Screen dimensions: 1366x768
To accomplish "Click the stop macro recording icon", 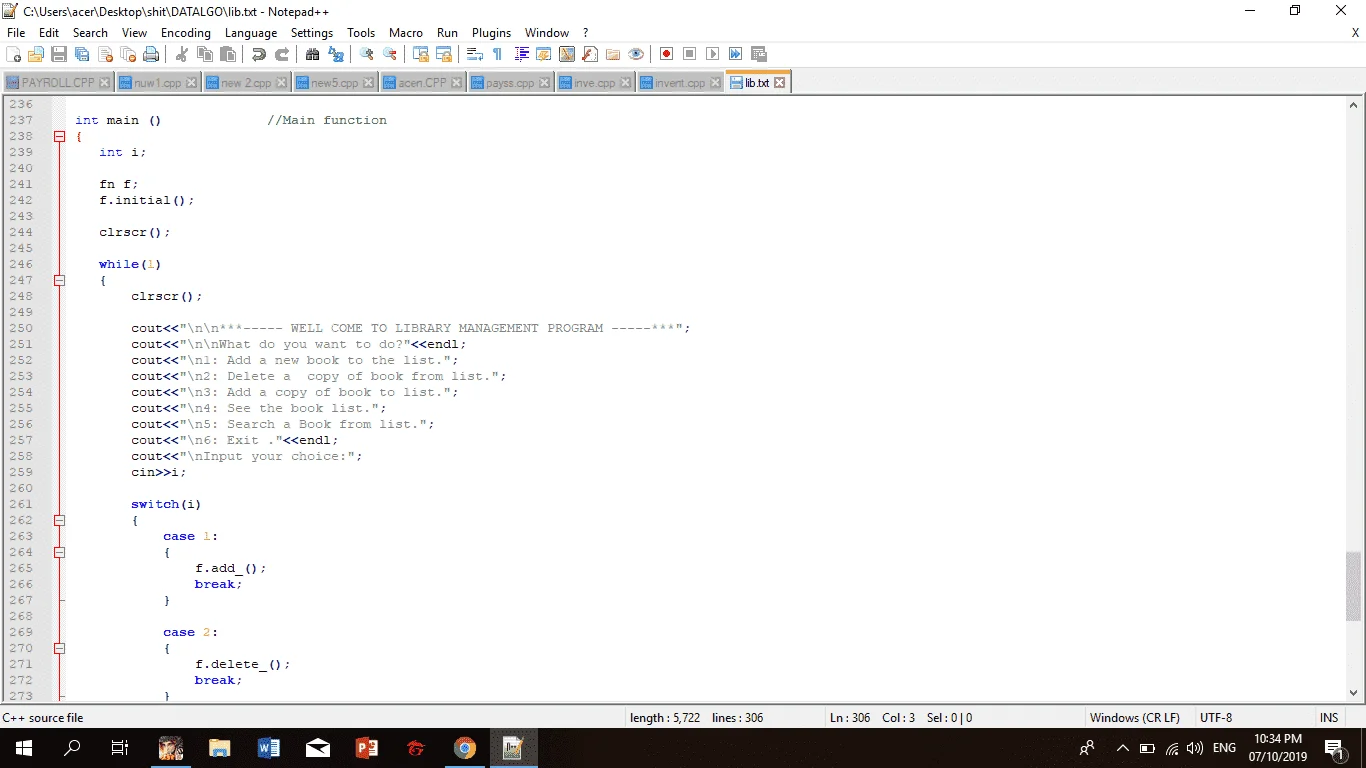I will coord(689,54).
